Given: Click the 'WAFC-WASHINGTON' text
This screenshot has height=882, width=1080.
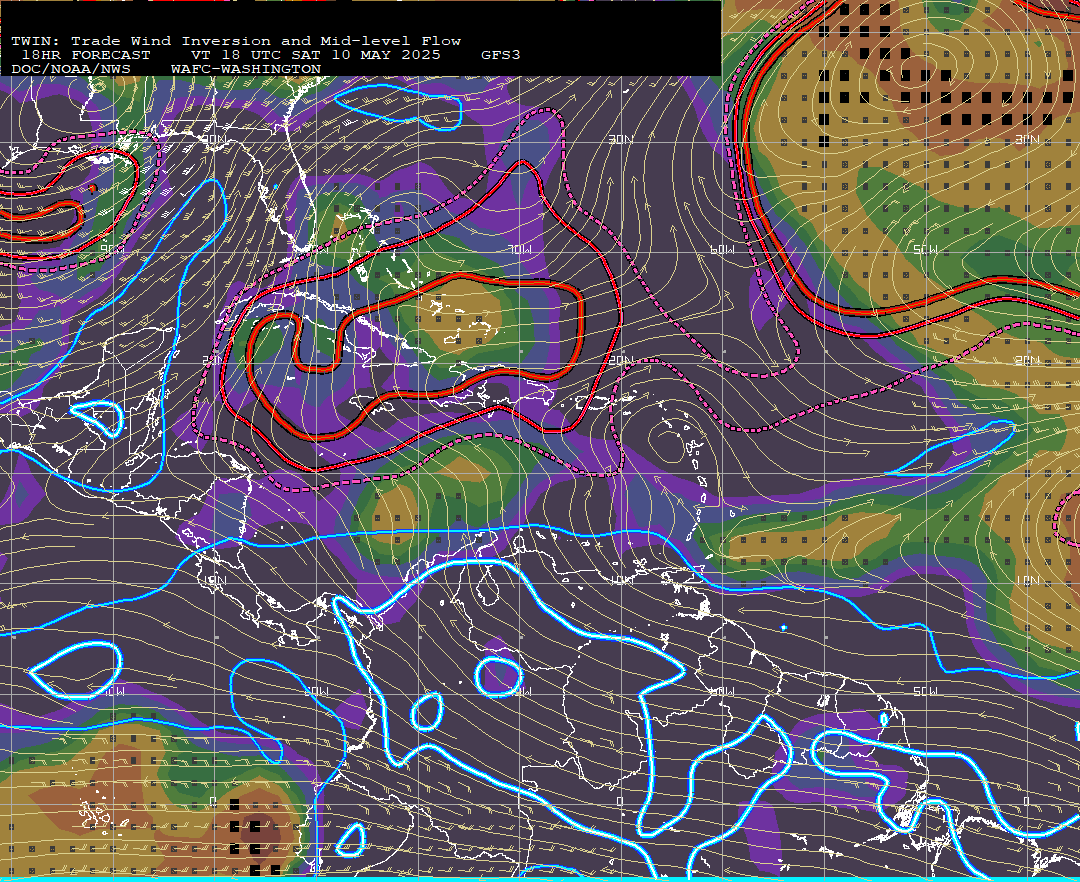Looking at the screenshot, I should [246, 70].
